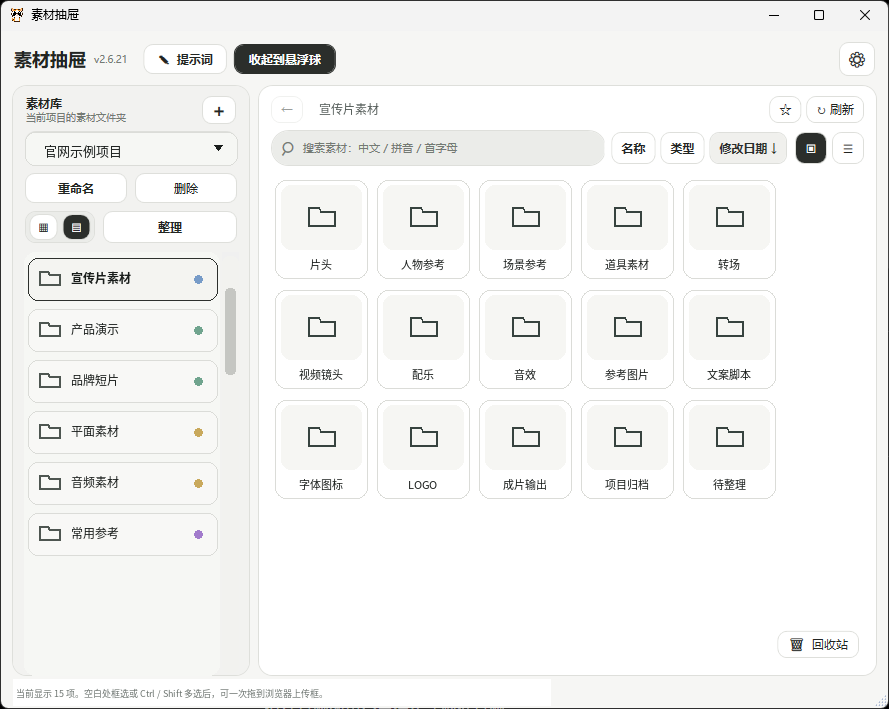Image resolution: width=889 pixels, height=709 pixels.
Task: Open the 参考图片 folder
Action: [628, 339]
